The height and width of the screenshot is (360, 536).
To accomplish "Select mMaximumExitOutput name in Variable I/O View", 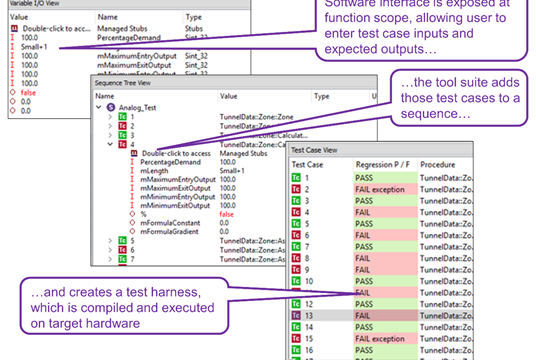I will coord(134,65).
